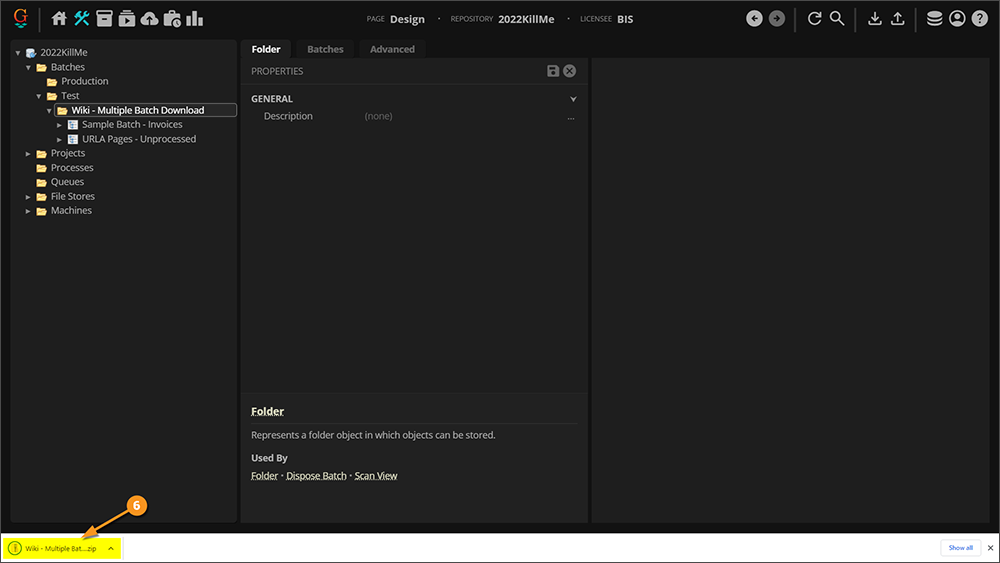Select the Processes folder
This screenshot has width=1000, height=563.
pyautogui.click(x=72, y=168)
